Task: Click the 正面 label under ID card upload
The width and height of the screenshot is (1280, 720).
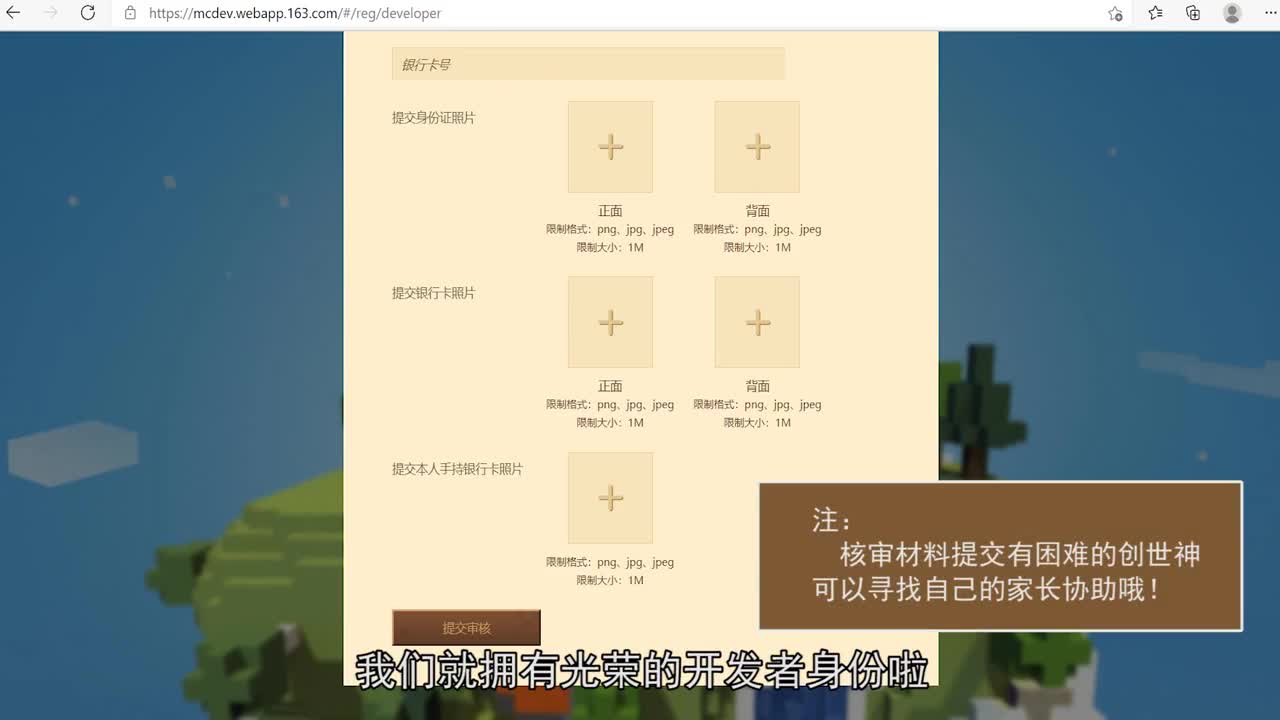Action: coord(610,210)
